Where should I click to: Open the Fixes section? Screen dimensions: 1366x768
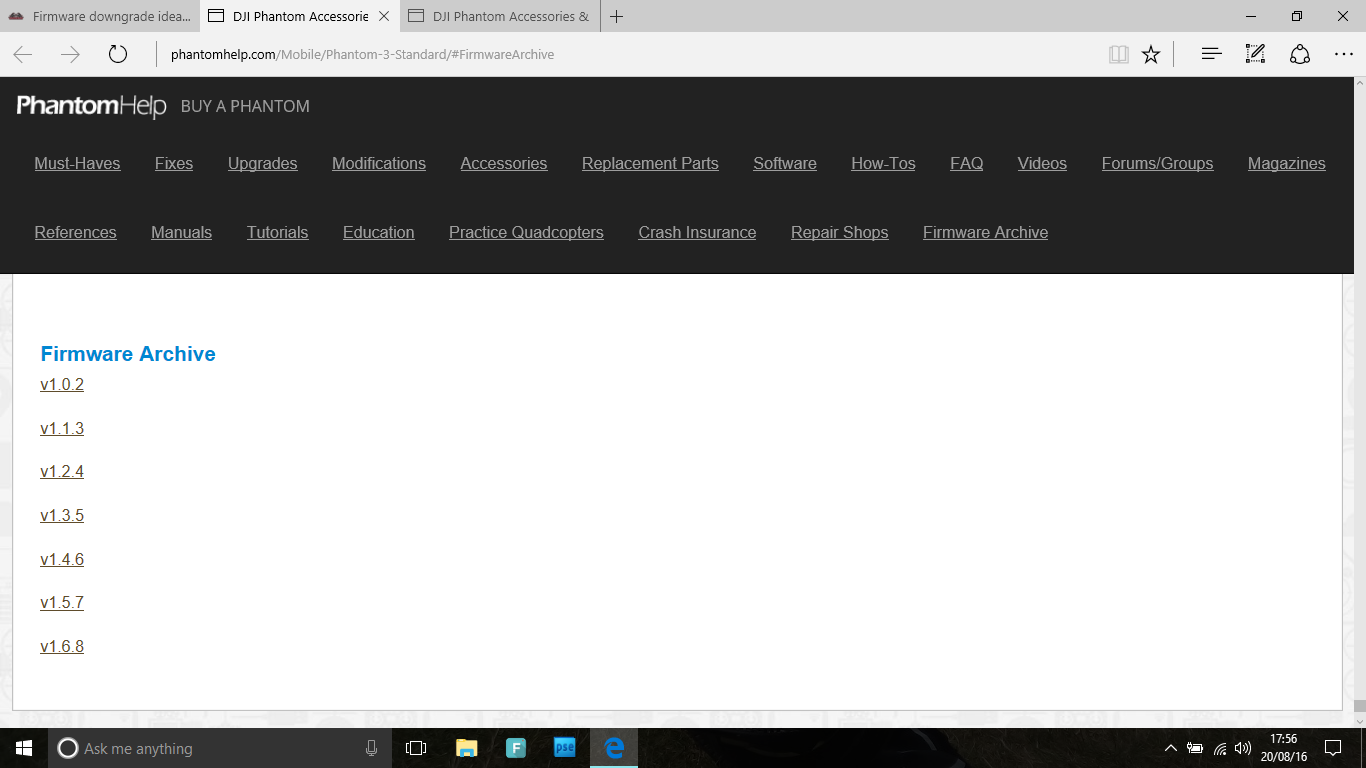click(174, 164)
